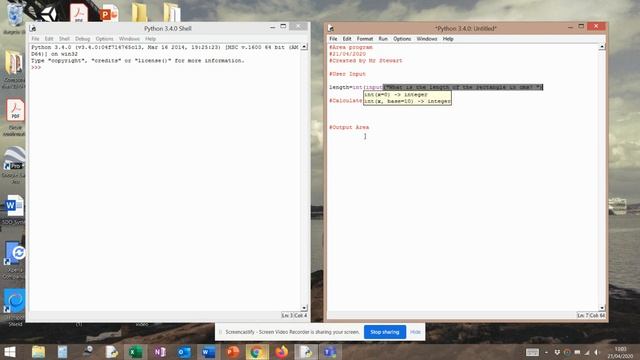Click the Python Shell title bar icon
The width and height of the screenshot is (640, 360).
(x=33, y=28)
